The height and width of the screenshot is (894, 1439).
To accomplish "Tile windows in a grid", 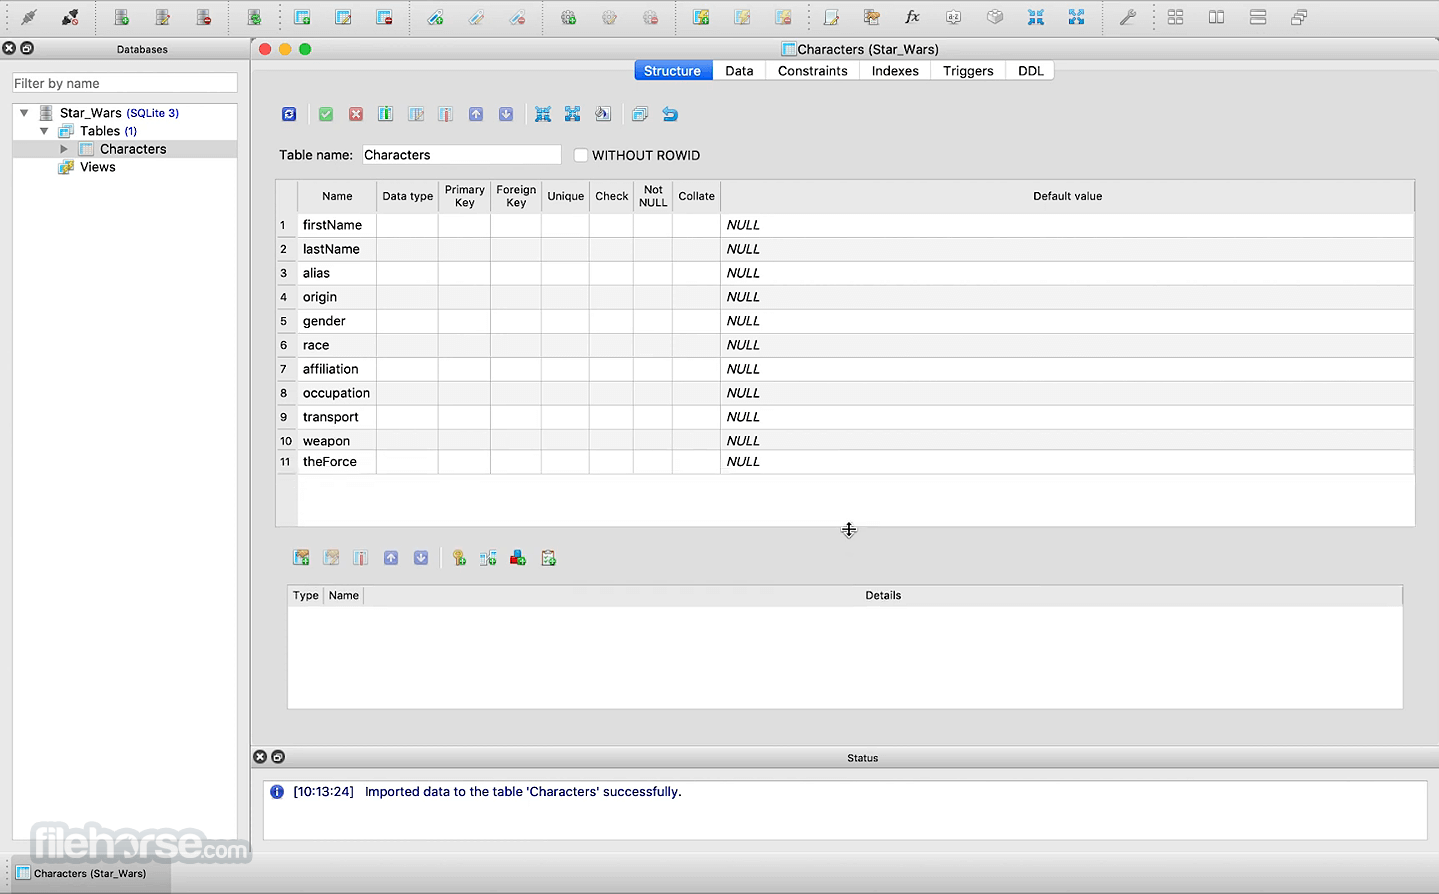I will coord(1176,17).
